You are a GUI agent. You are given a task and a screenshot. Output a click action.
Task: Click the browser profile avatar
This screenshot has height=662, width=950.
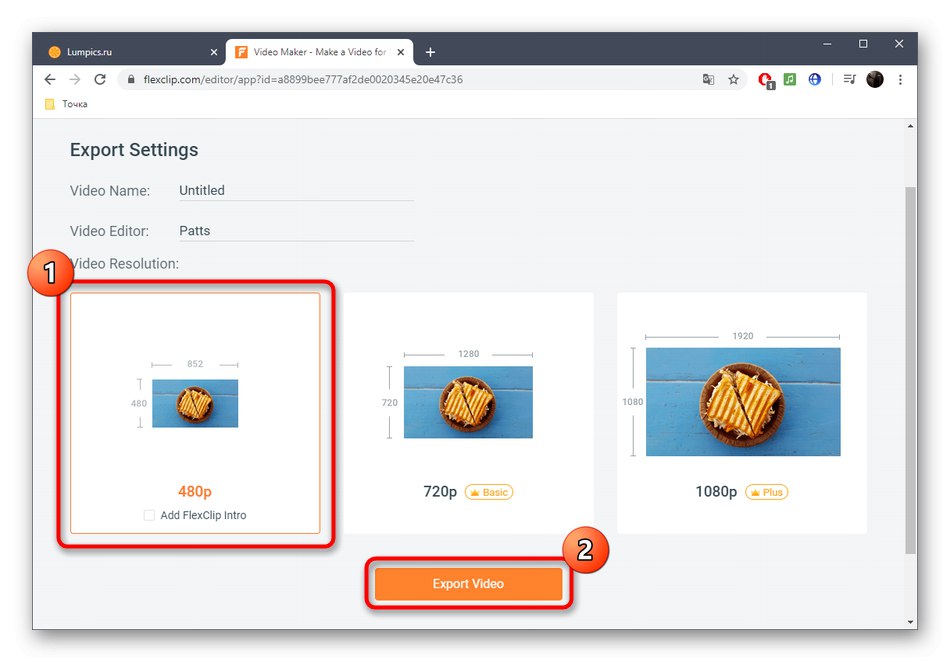point(875,79)
